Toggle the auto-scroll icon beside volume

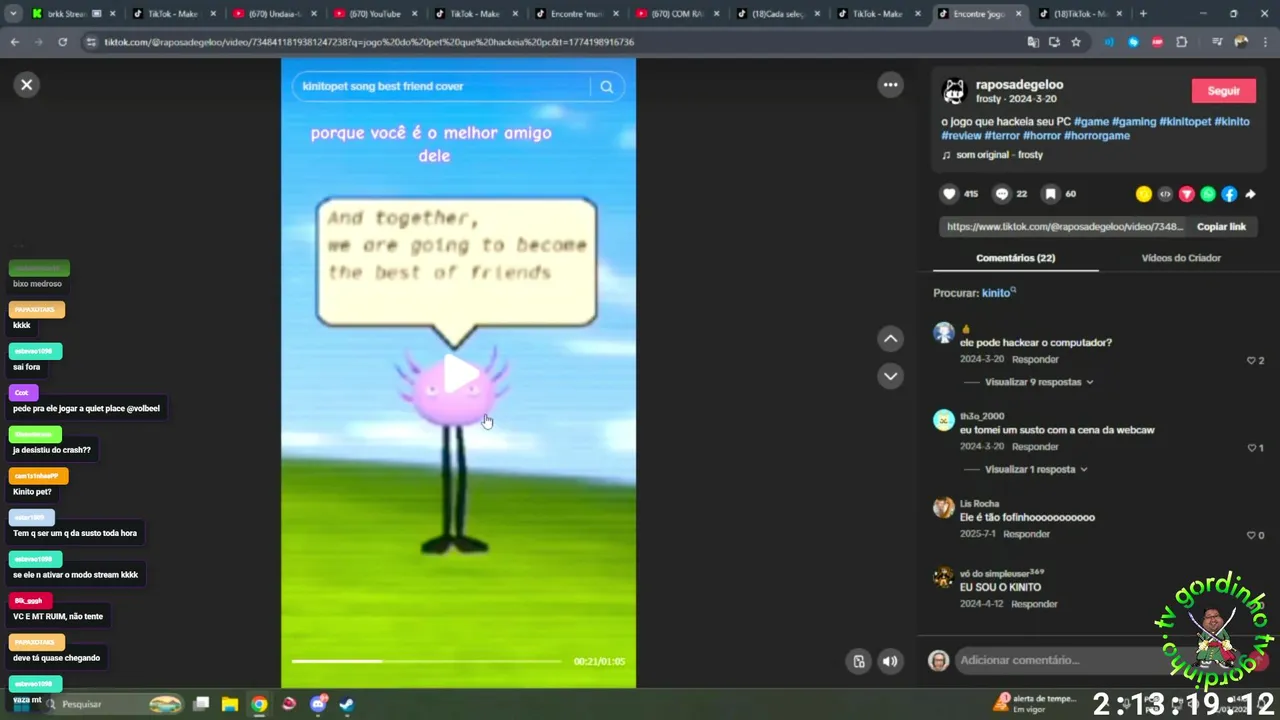pyautogui.click(x=858, y=661)
